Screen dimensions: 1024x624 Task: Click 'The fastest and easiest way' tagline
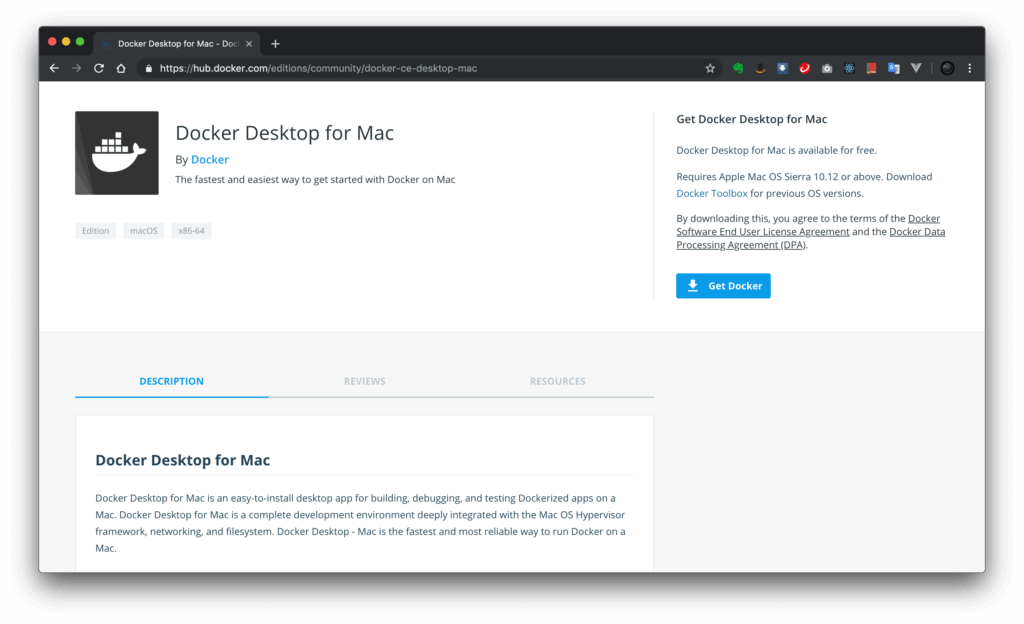pyautogui.click(x=315, y=179)
